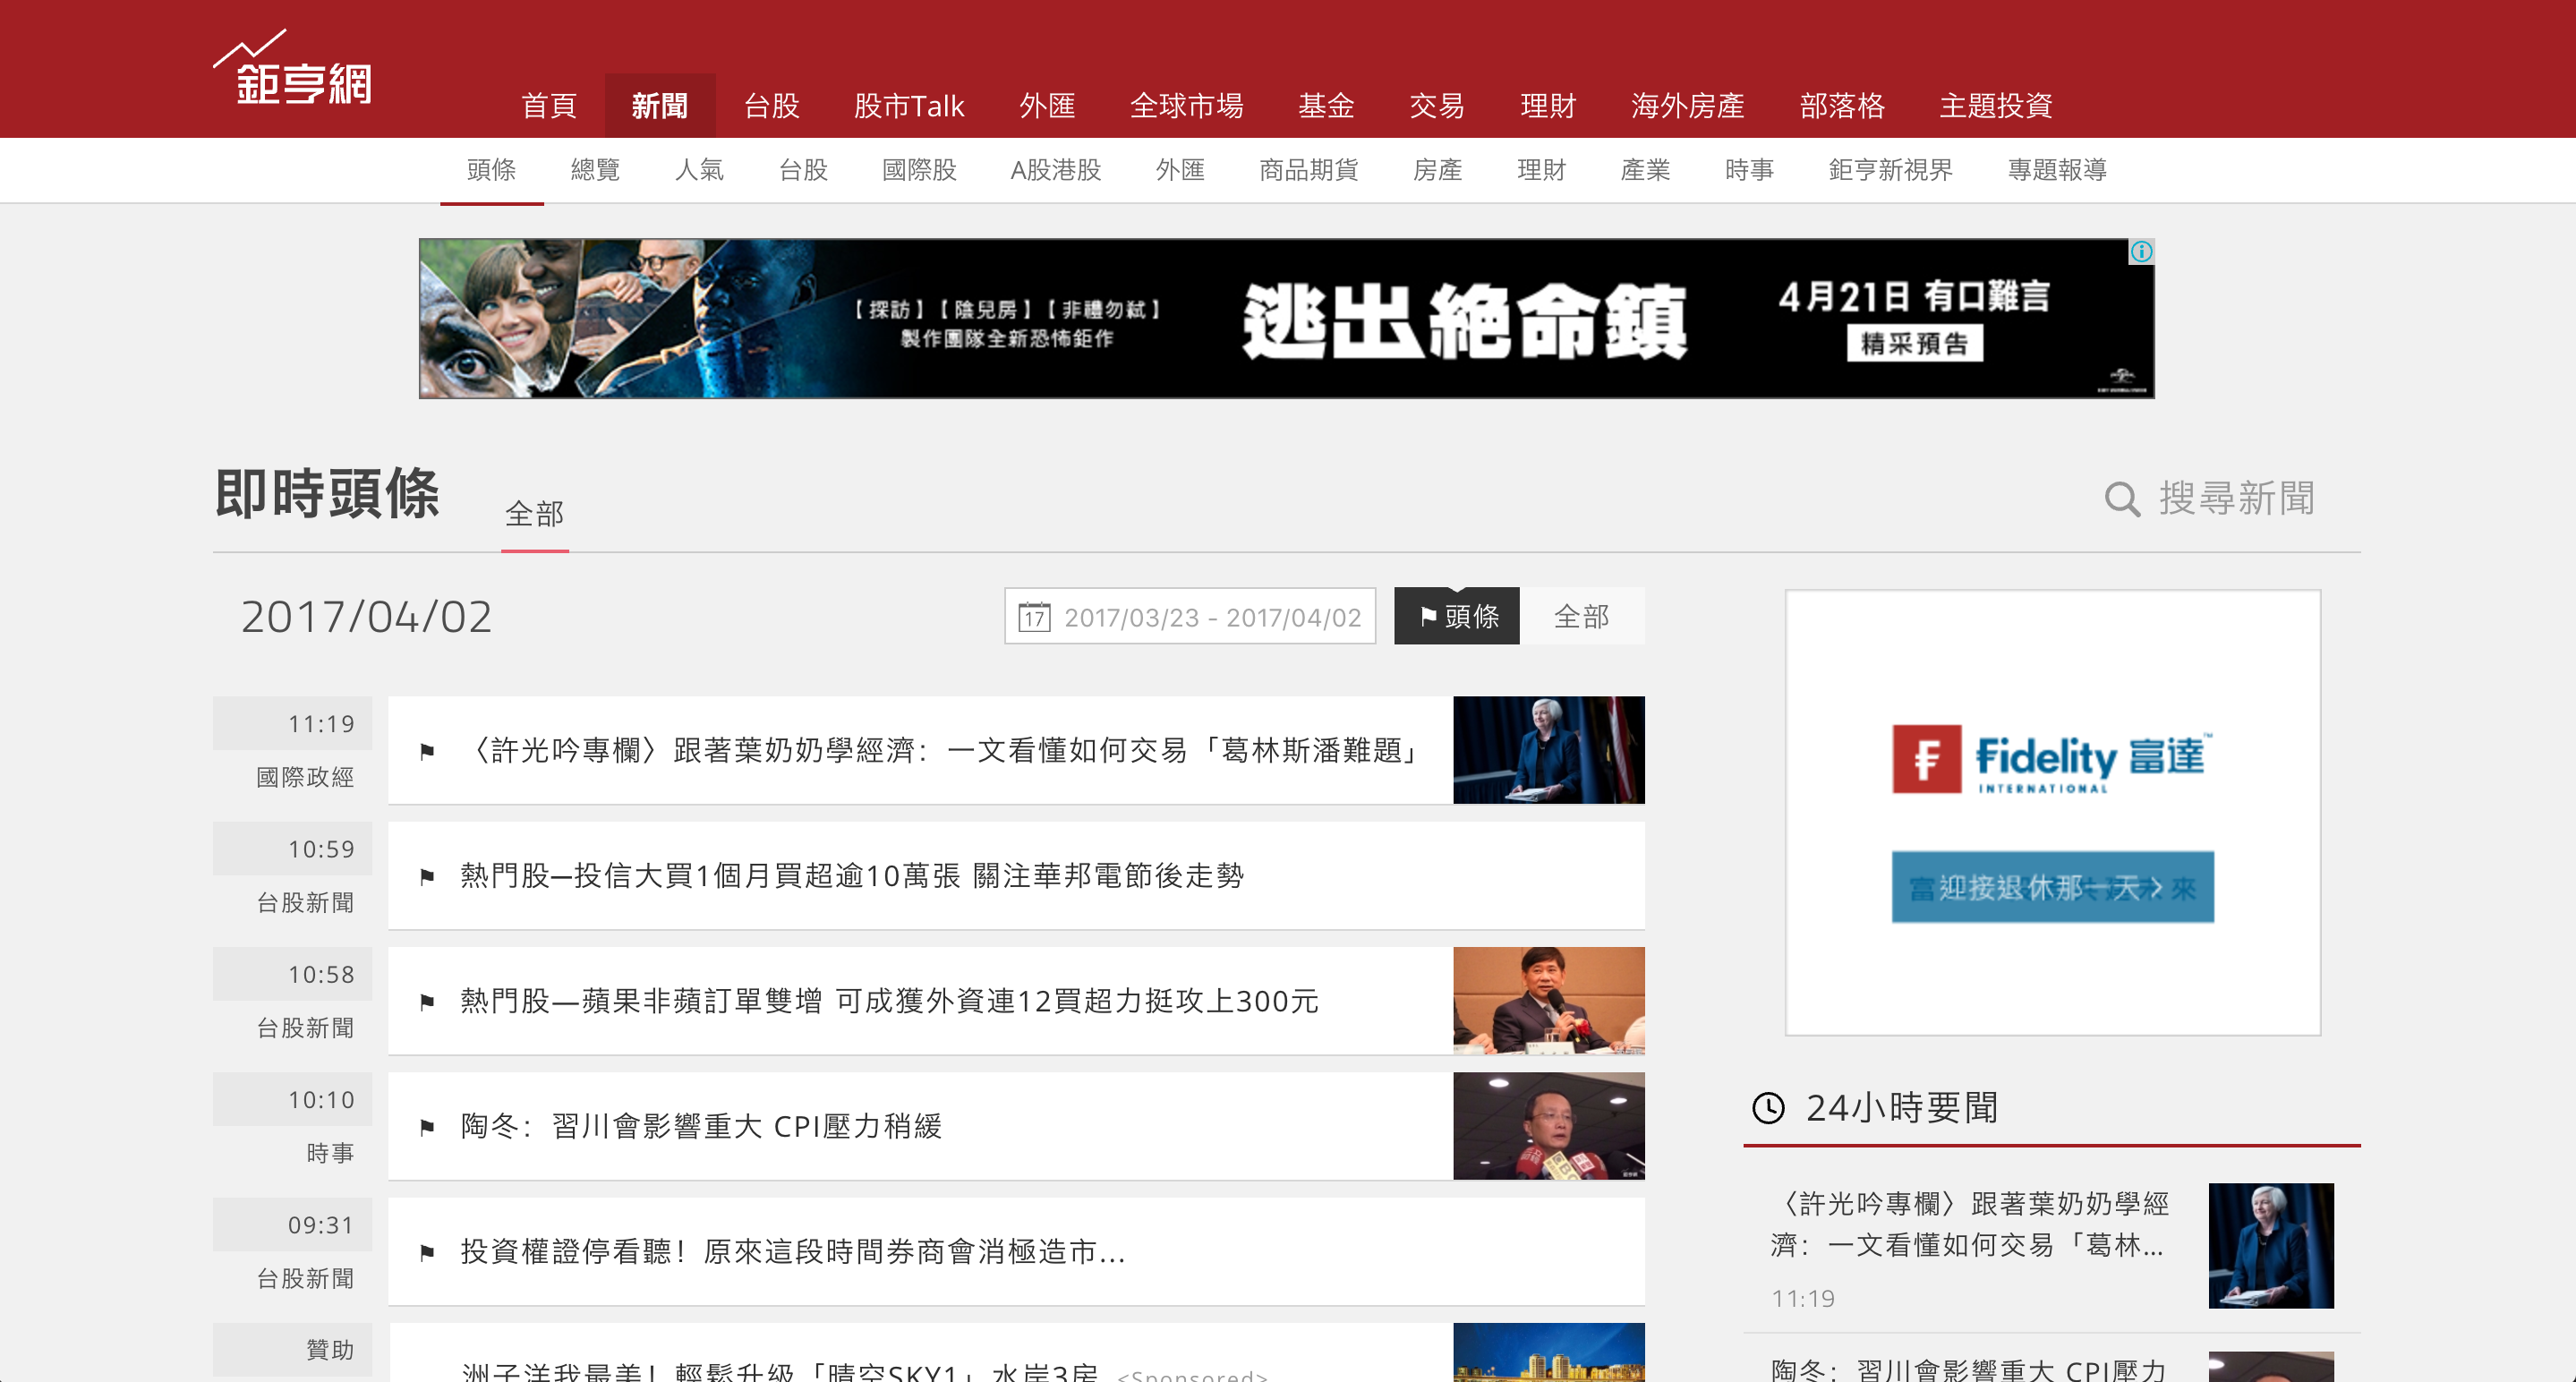Click flag icon beside 許光吟專欄 headline

(x=427, y=751)
